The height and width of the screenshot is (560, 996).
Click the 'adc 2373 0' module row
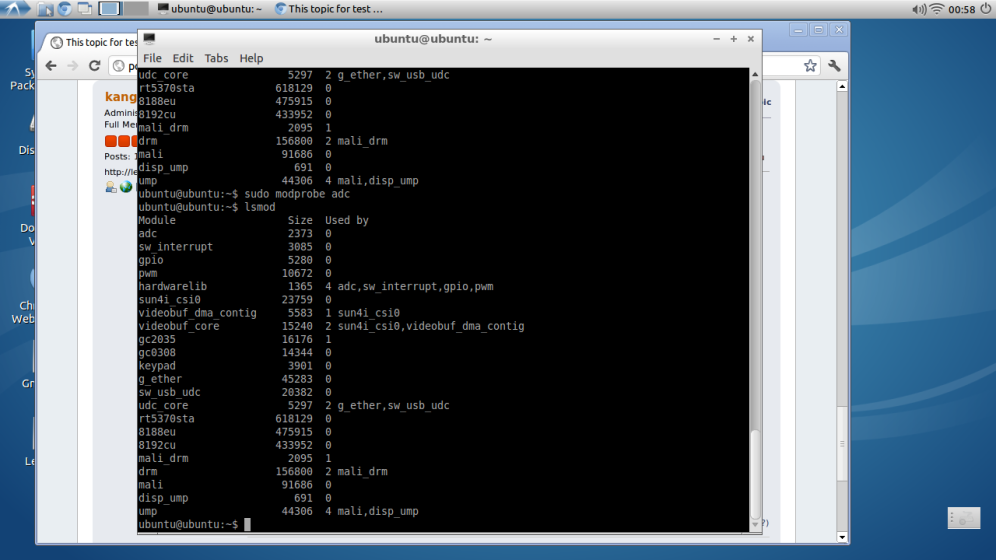pos(235,234)
